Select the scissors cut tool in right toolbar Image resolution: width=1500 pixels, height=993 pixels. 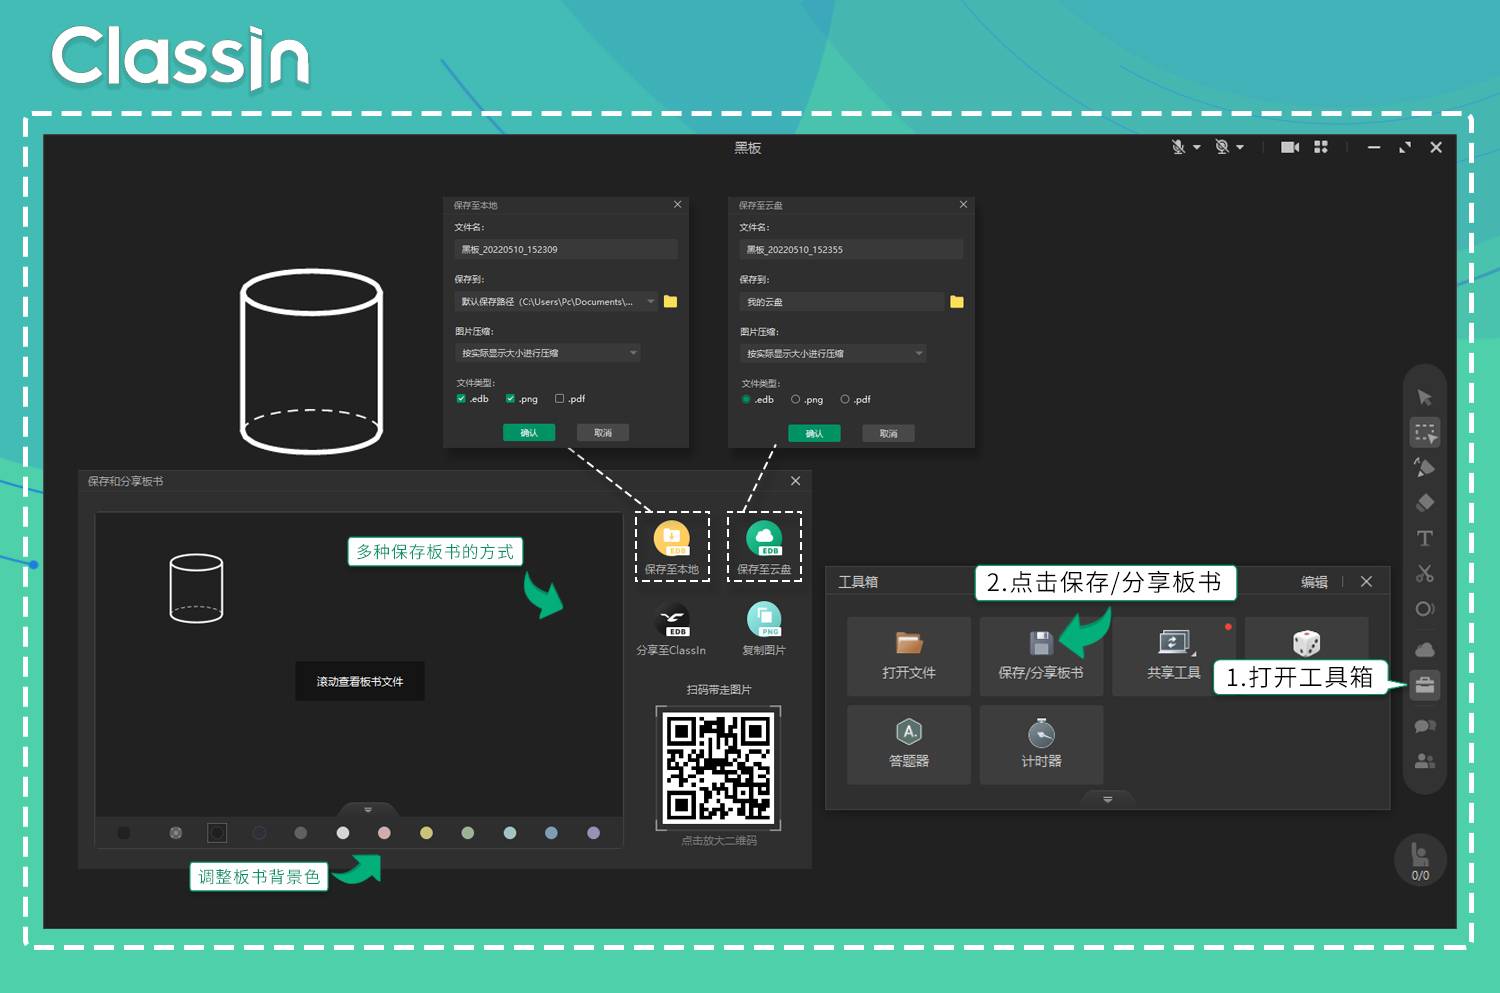[1425, 573]
